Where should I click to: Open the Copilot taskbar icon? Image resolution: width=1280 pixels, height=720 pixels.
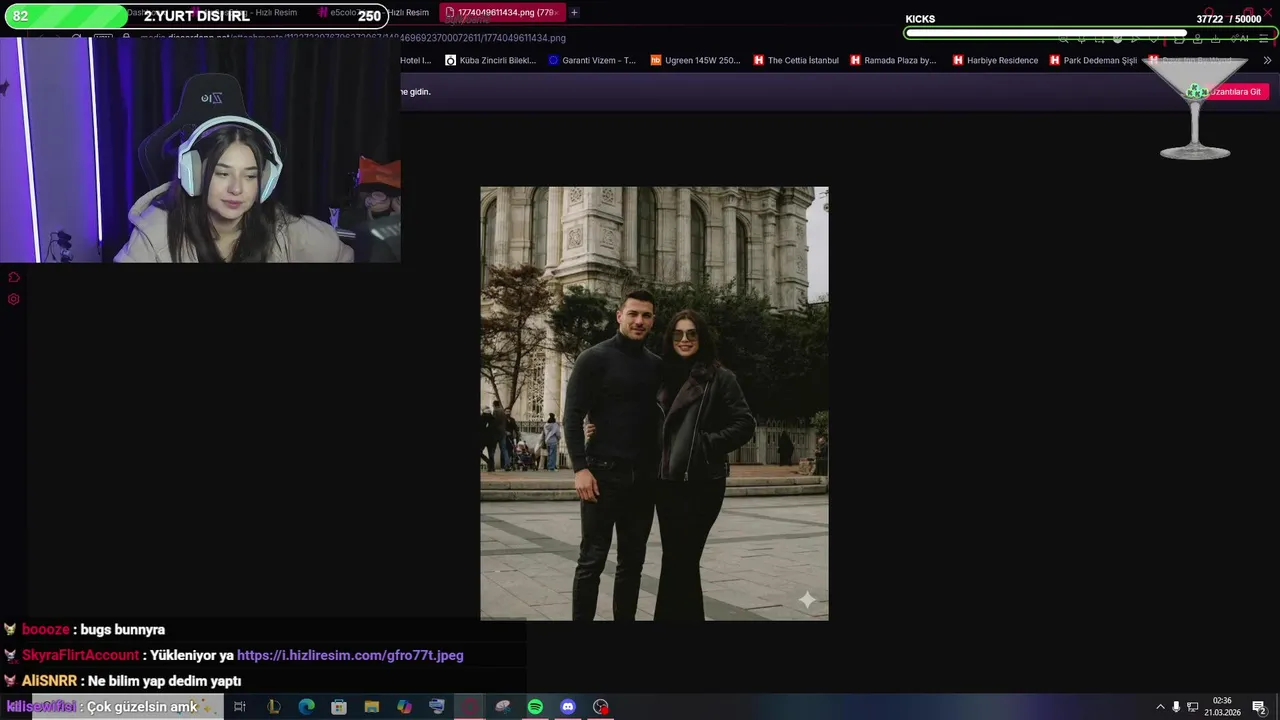(x=404, y=707)
